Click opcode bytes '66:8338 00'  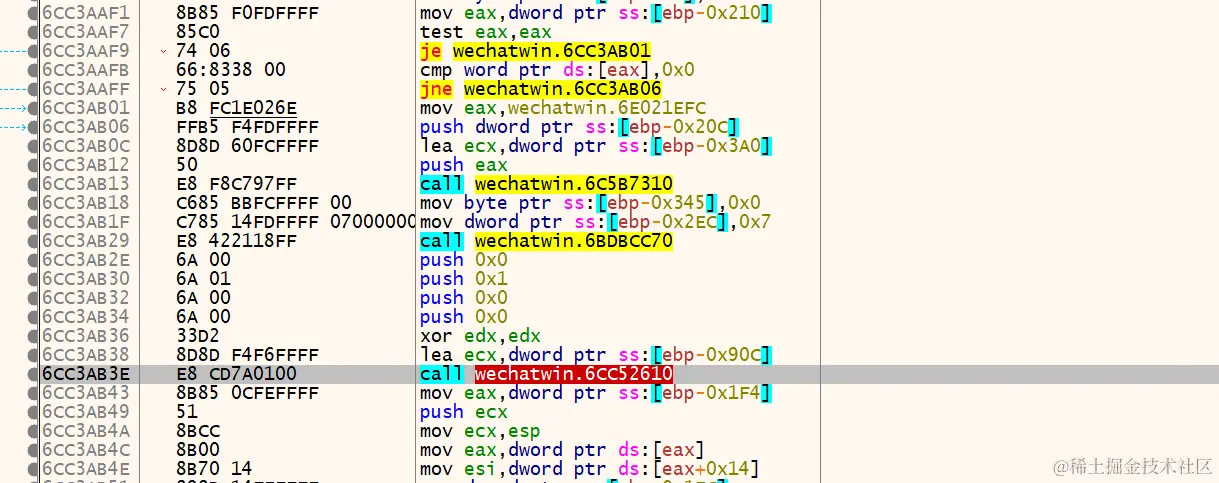230,70
